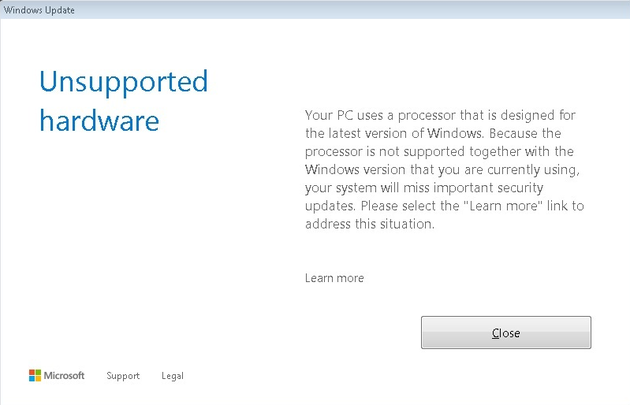Click the Close button

[505, 333]
